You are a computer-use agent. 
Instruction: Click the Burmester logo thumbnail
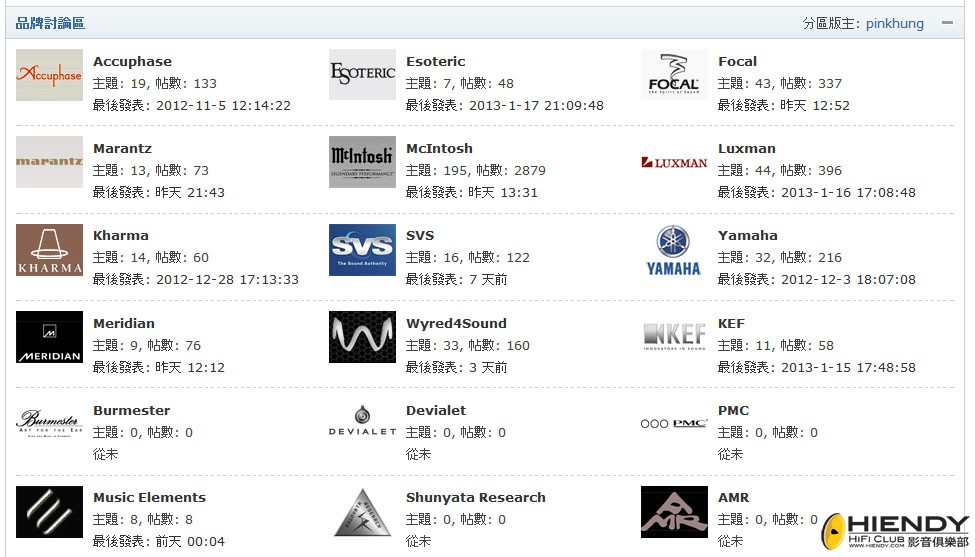[x=49, y=424]
